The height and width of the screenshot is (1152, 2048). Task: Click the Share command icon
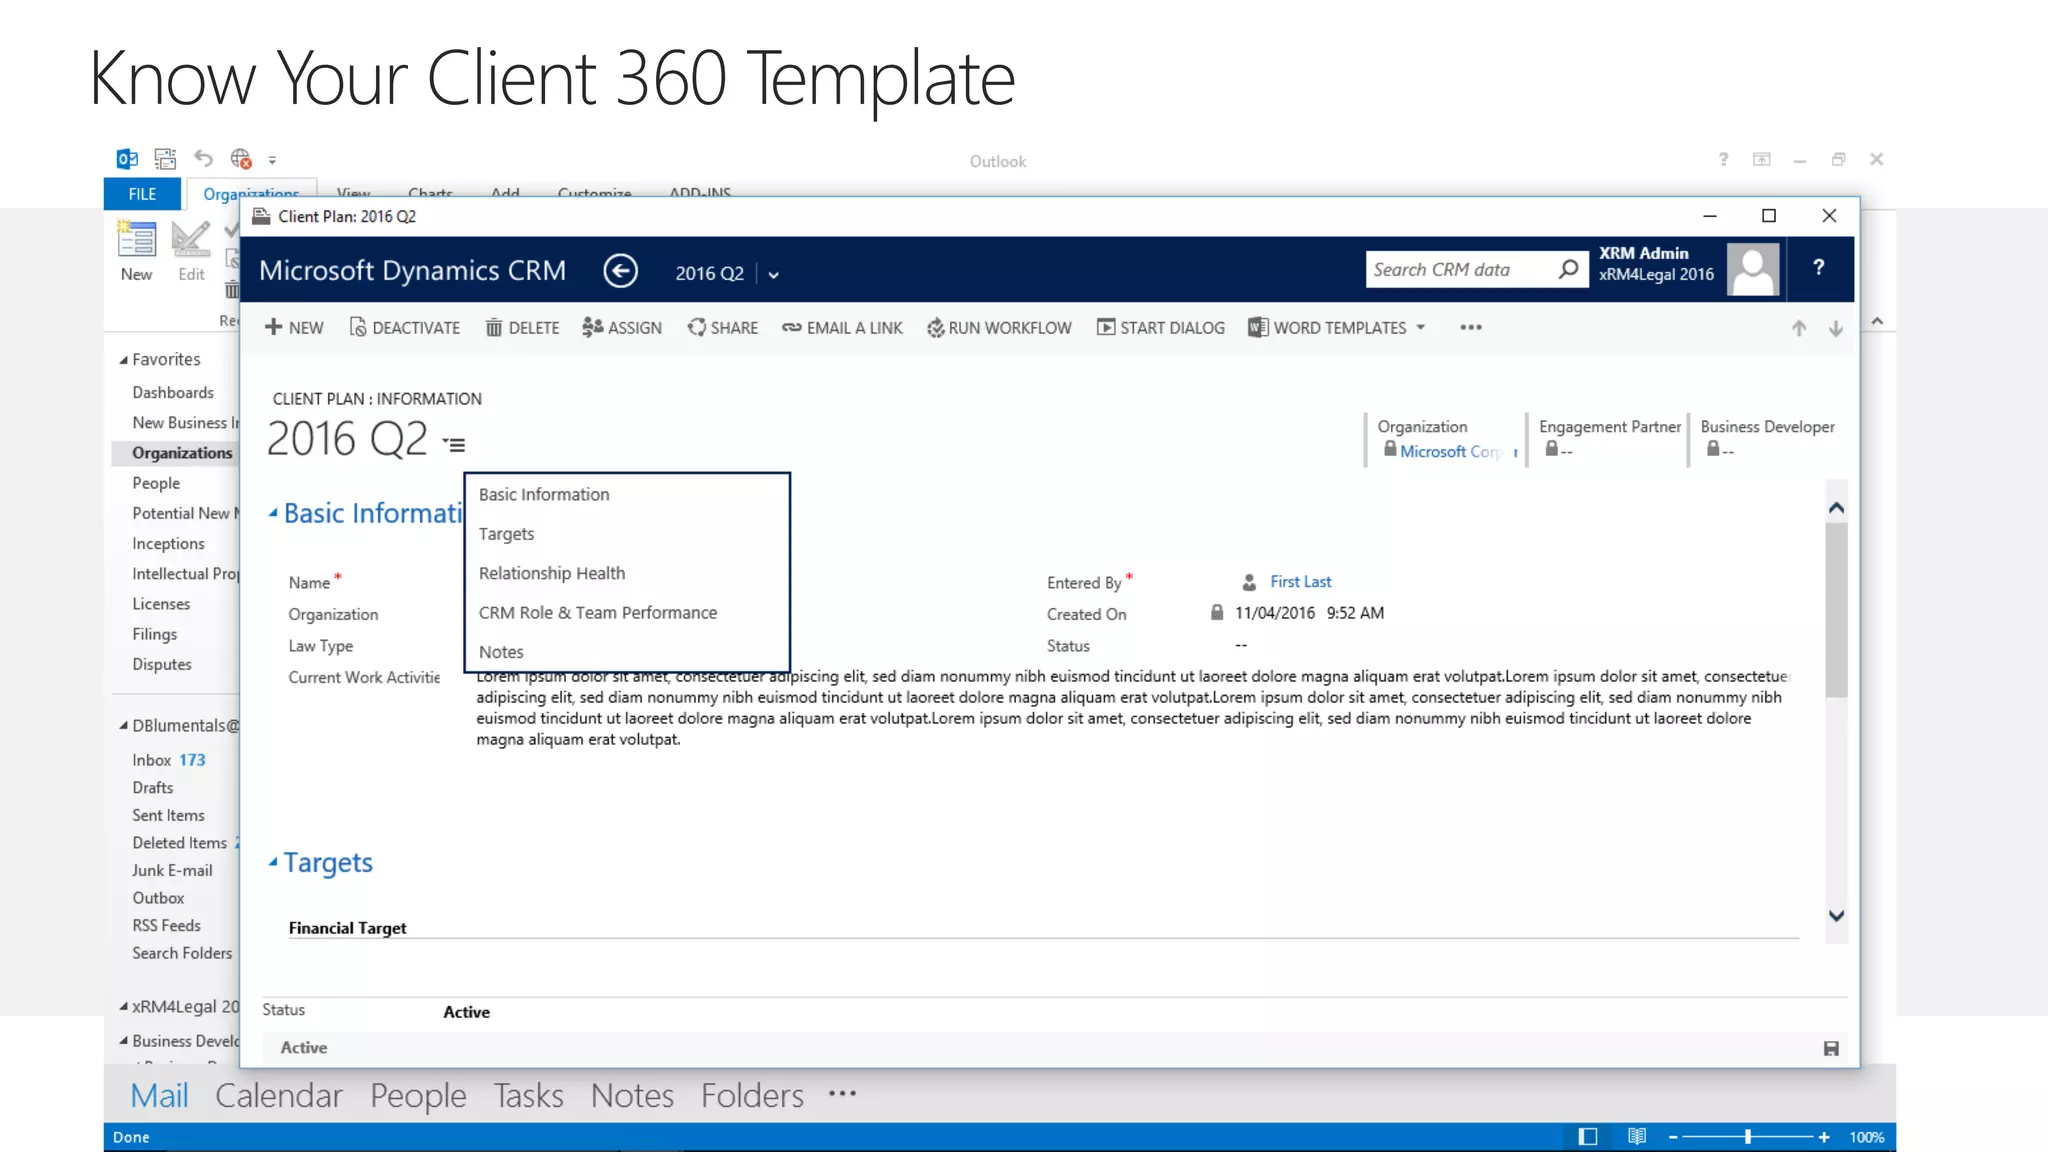pos(697,328)
